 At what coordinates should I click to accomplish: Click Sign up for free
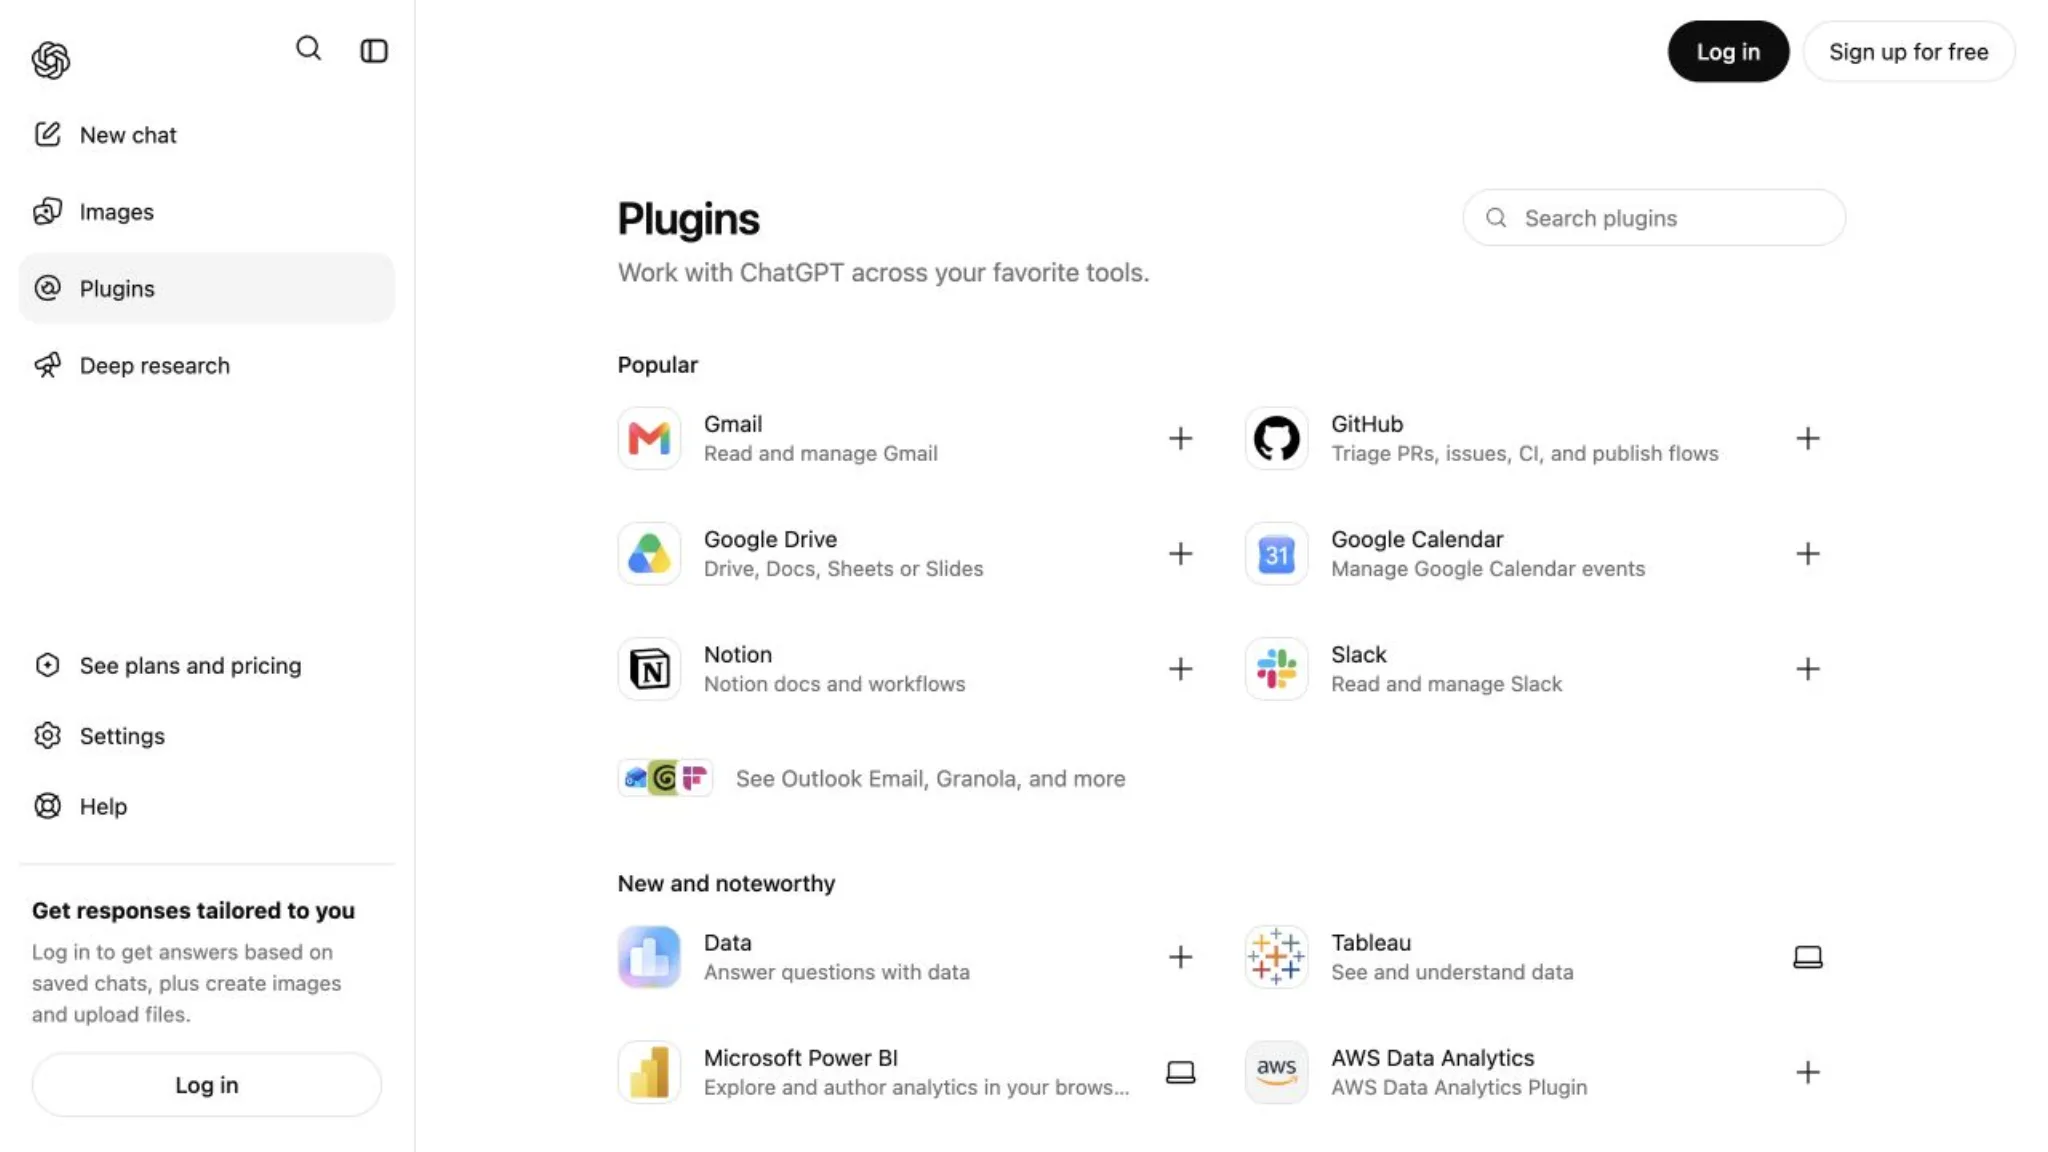(x=1908, y=52)
